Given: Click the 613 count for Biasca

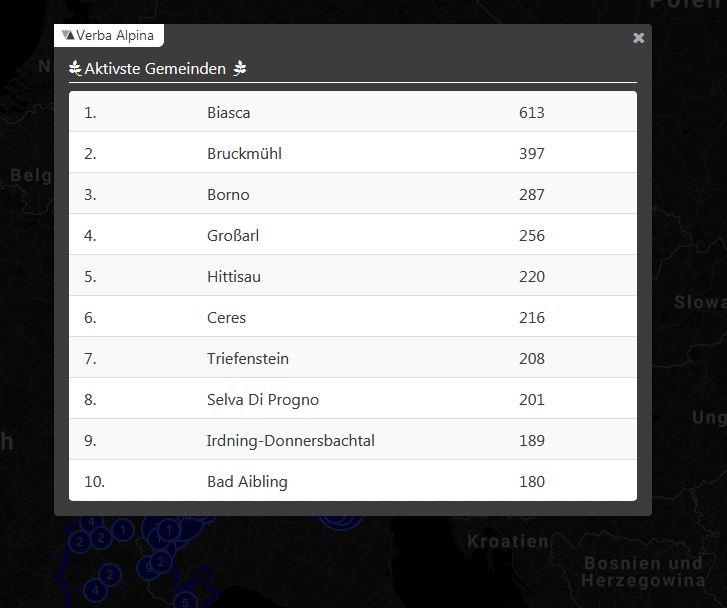Looking at the screenshot, I should 532,113.
